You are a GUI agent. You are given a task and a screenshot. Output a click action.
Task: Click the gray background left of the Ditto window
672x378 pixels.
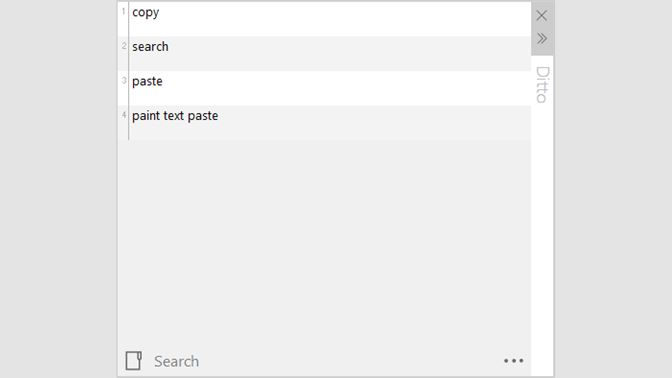[x=58, y=189]
